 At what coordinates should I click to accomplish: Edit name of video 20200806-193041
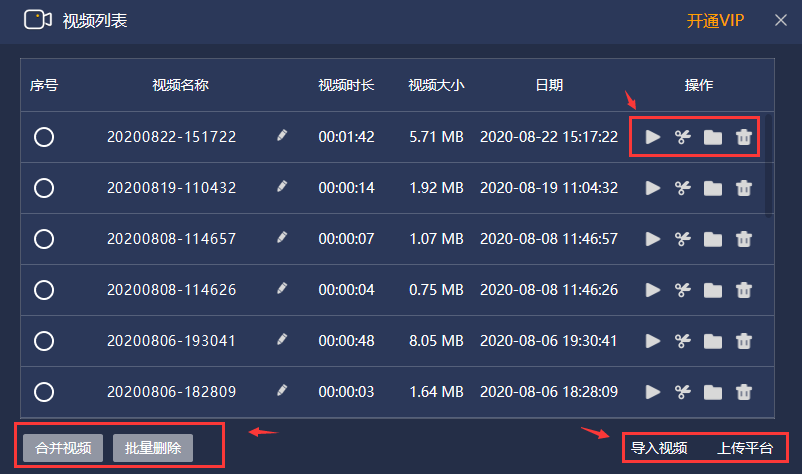click(282, 340)
